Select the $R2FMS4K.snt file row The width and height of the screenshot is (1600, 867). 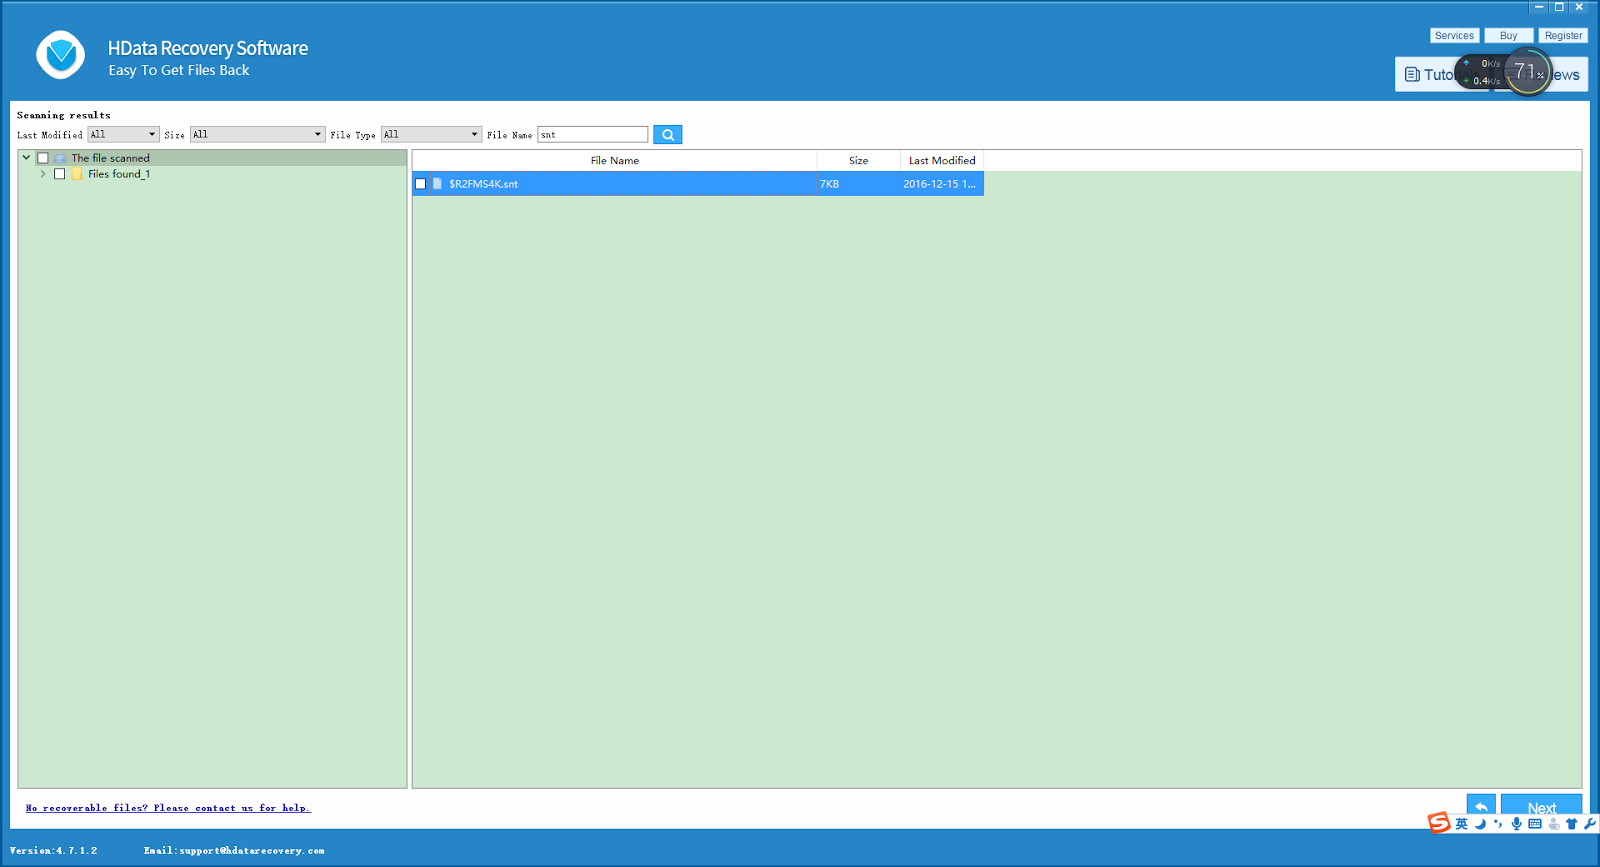[x=698, y=184]
